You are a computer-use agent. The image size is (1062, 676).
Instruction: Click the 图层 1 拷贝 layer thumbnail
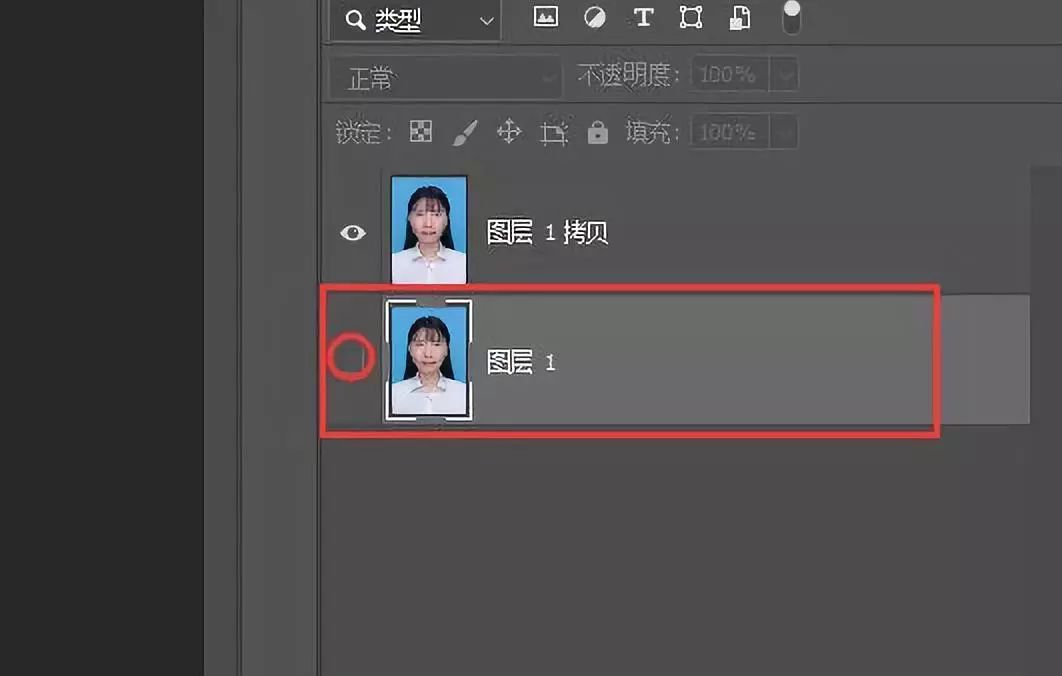428,230
